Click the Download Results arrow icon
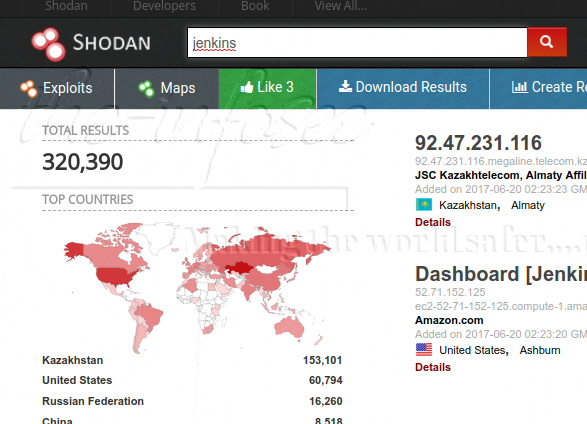 (345, 86)
